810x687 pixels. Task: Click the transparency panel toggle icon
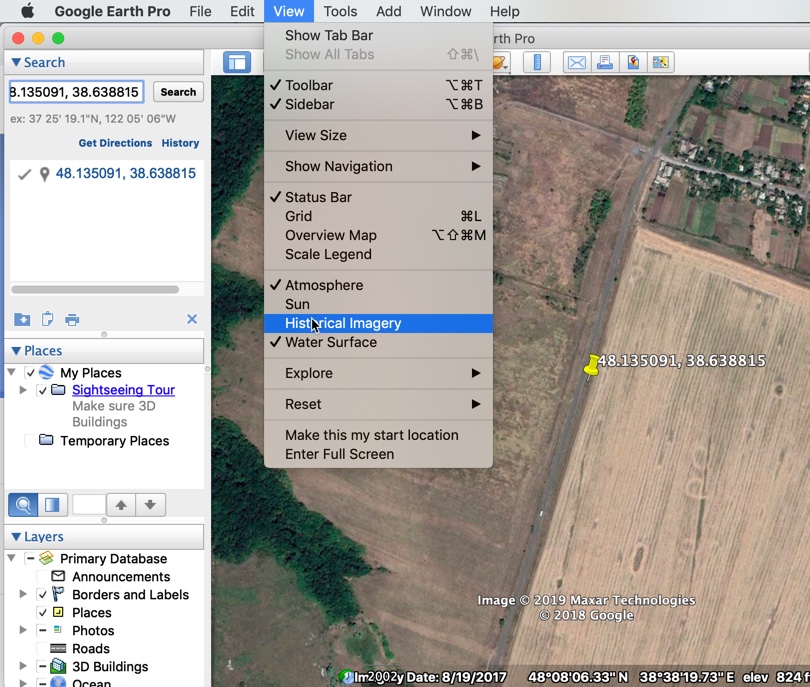52,505
